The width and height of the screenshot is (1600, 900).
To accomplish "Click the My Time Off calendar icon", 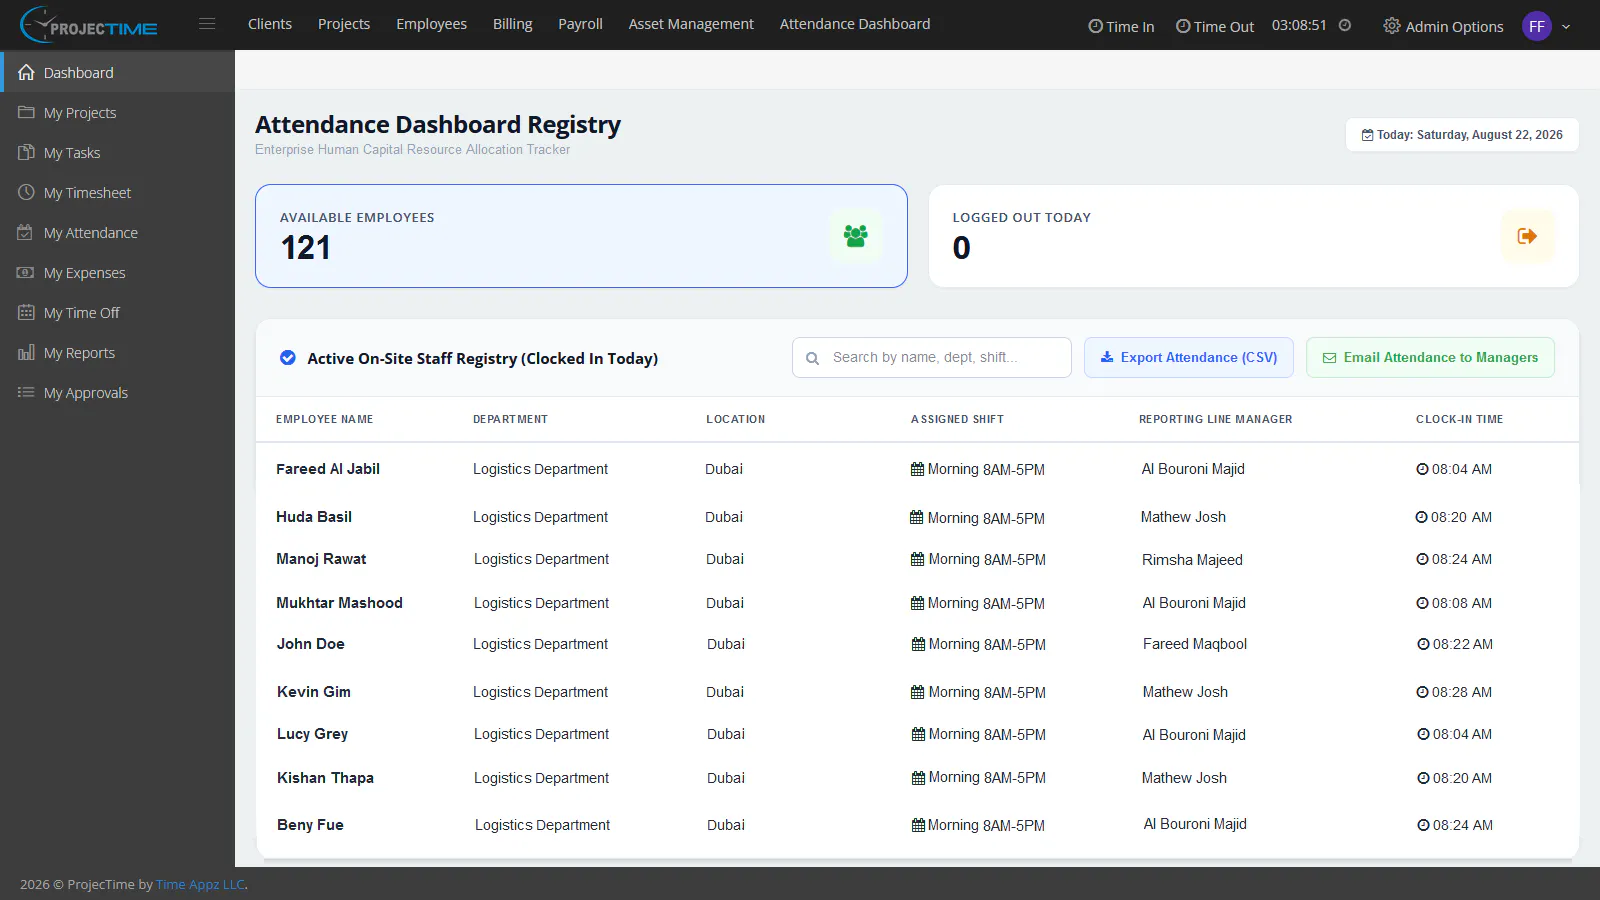I will pos(26,312).
